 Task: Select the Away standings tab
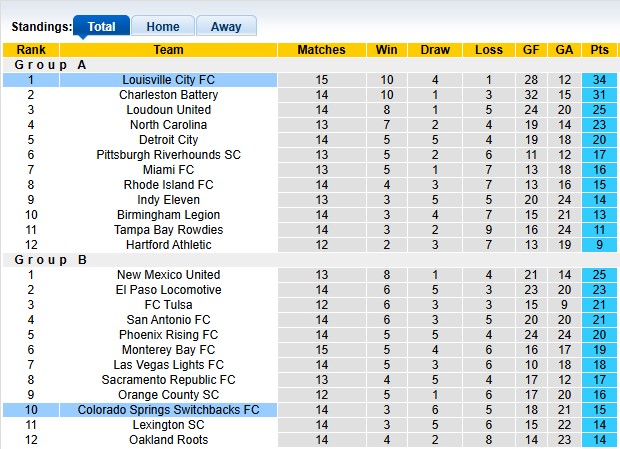[x=225, y=27]
